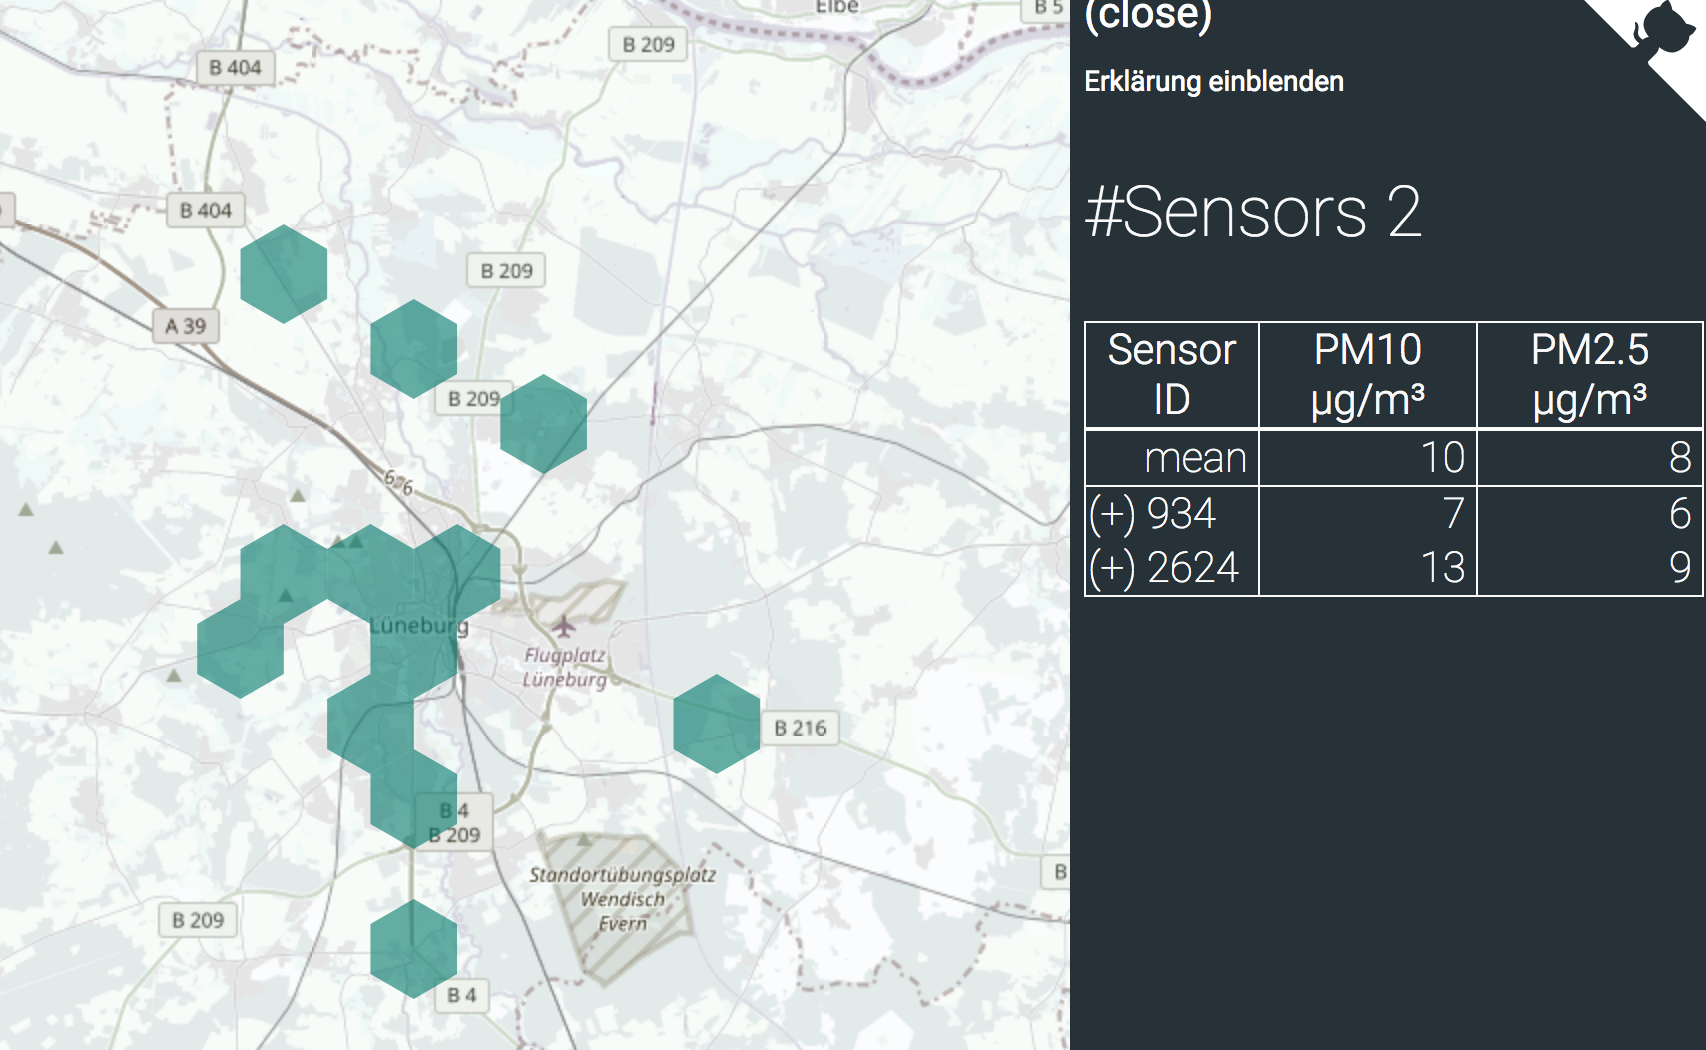Select the hexagon northeast of Lüneburg center
The width and height of the screenshot is (1706, 1050).
[457, 574]
